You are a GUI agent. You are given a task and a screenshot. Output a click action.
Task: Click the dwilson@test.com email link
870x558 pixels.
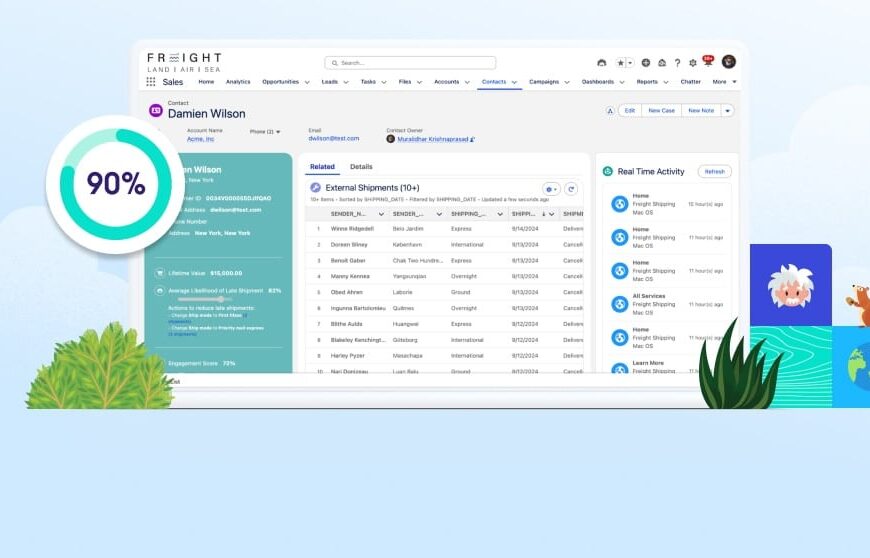333,138
